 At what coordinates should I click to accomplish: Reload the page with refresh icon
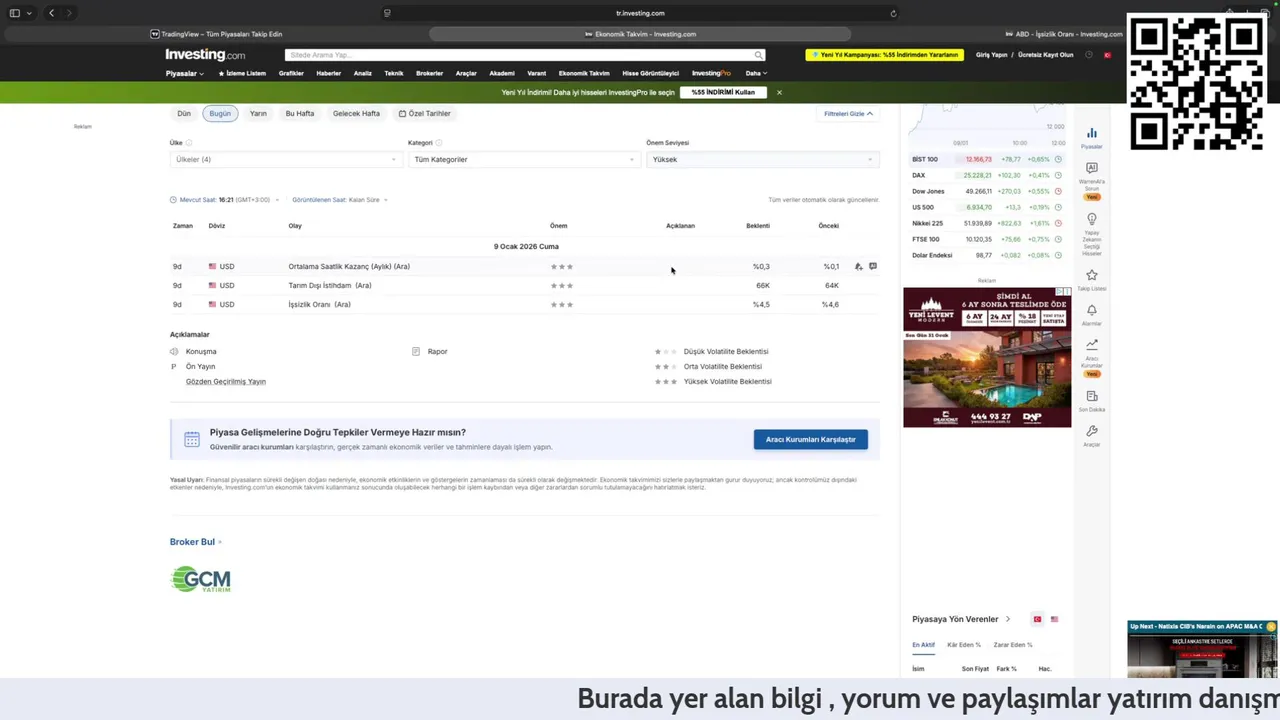pyautogui.click(x=893, y=13)
